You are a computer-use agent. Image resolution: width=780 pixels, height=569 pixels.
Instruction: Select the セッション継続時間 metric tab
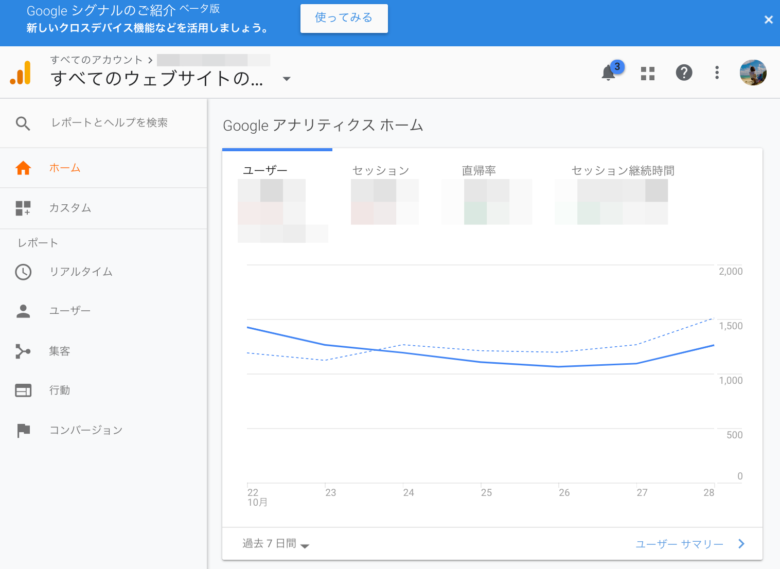(x=623, y=171)
